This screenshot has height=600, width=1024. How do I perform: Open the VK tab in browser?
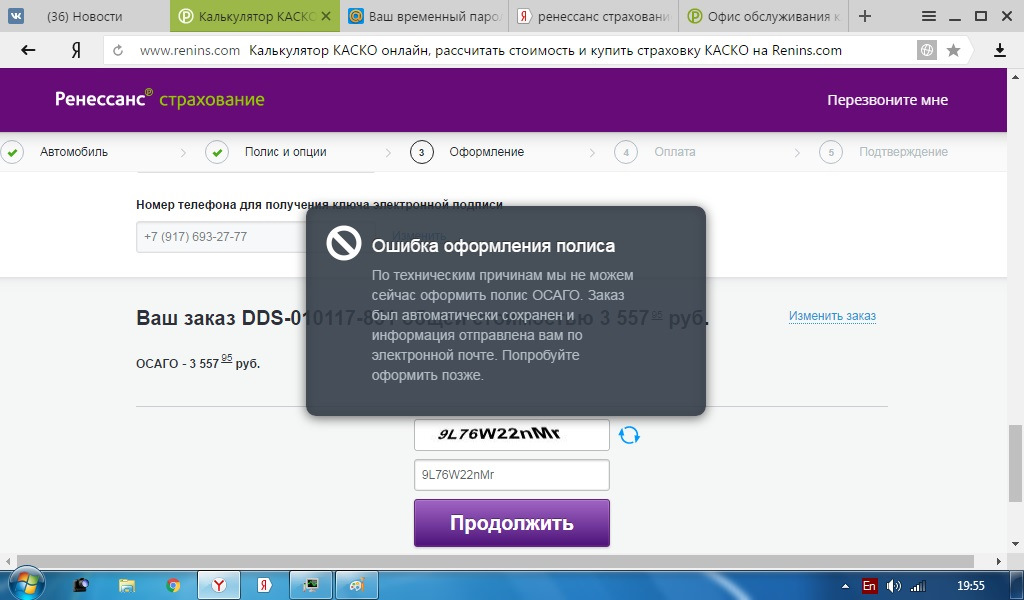(16, 16)
